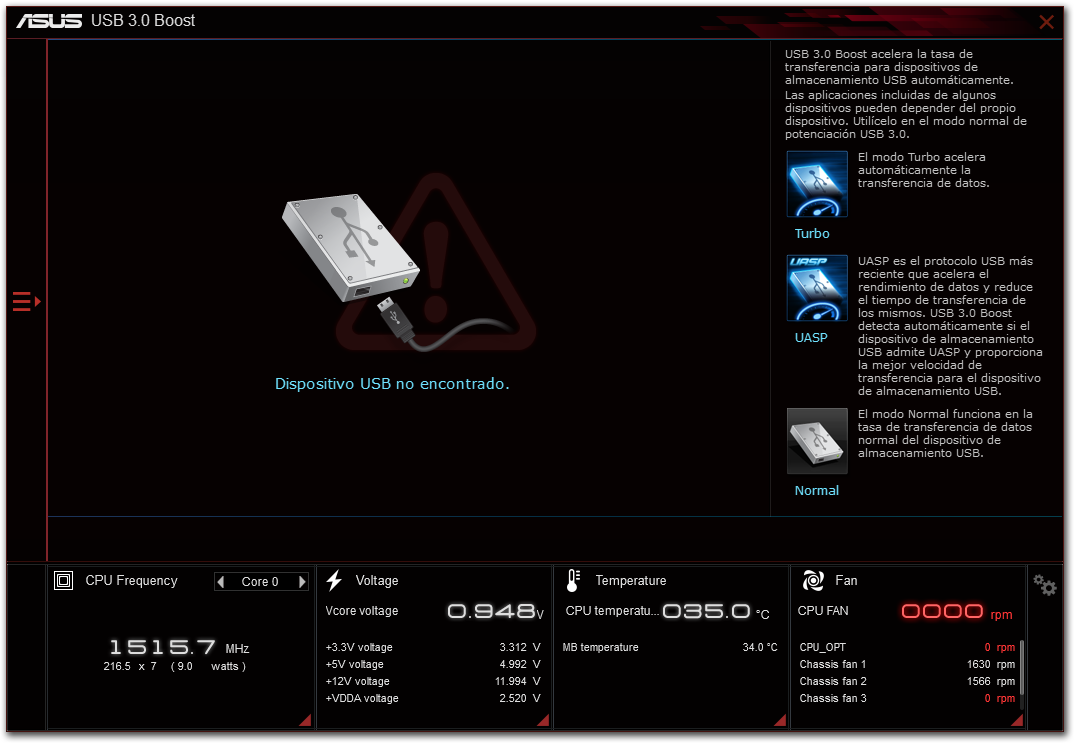This screenshot has width=1079, height=749.
Task: Click the Temperature thermometer icon
Action: [x=573, y=580]
